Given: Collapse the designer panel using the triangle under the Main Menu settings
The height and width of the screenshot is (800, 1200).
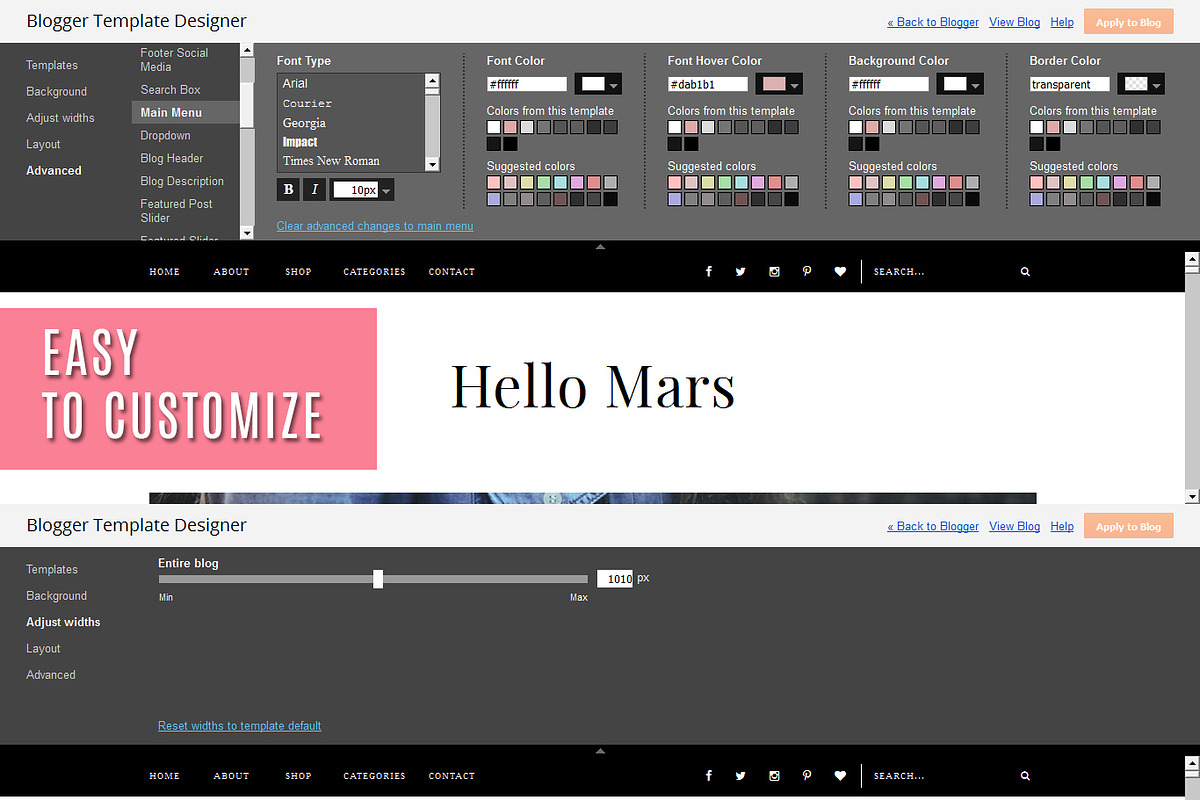Looking at the screenshot, I should pos(600,246).
